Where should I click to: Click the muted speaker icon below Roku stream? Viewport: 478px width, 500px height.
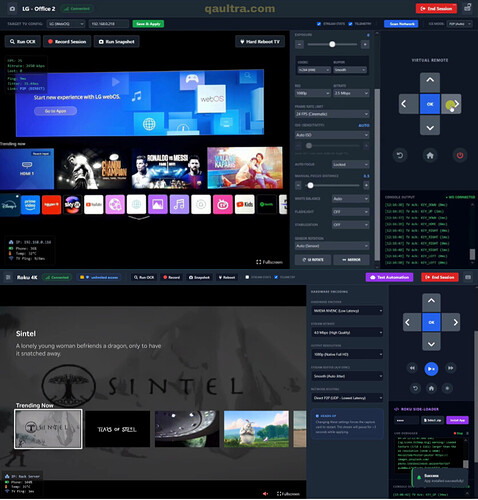click(x=265, y=494)
